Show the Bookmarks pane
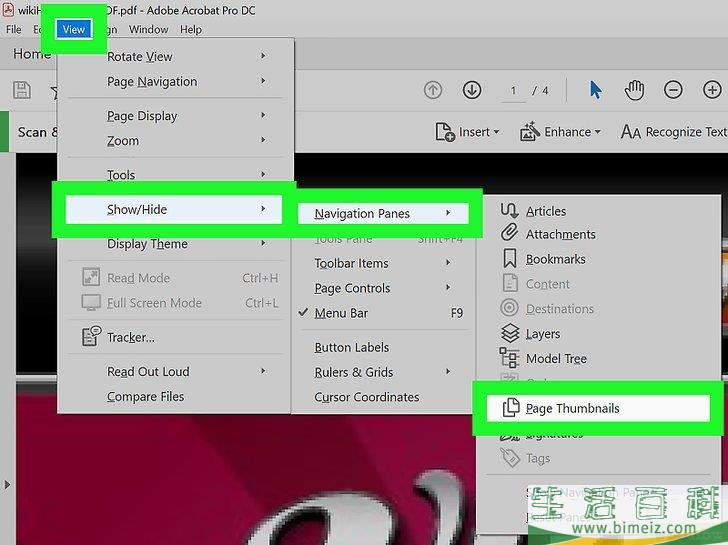 (599, 259)
